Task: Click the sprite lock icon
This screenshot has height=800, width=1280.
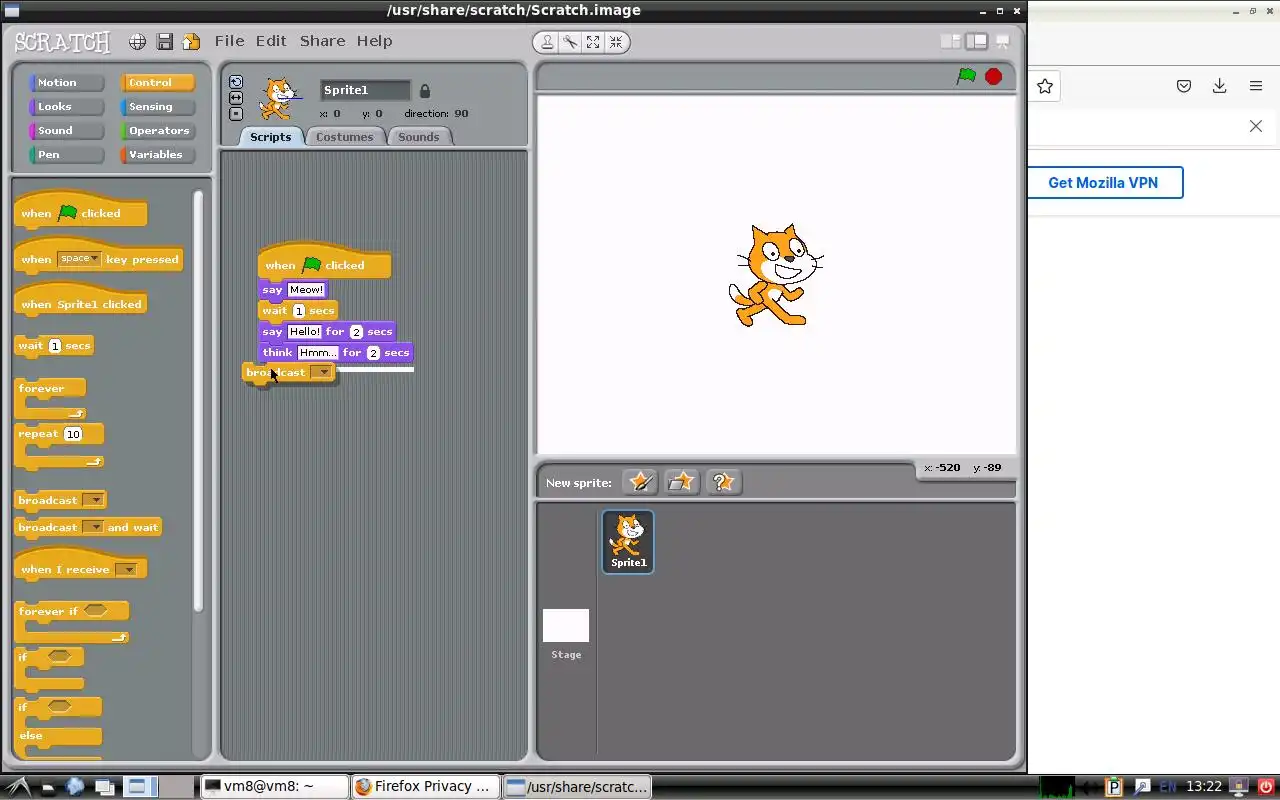Action: [425, 91]
